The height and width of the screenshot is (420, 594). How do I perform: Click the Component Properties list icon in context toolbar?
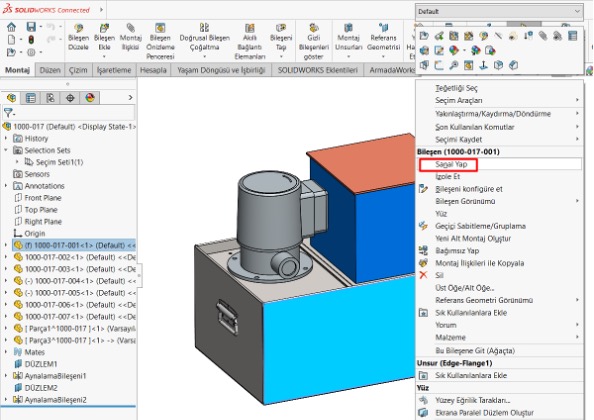click(572, 36)
